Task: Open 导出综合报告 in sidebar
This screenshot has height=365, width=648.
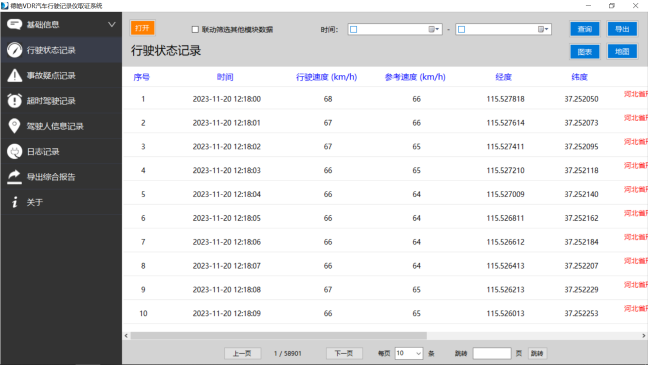Action: 61,177
